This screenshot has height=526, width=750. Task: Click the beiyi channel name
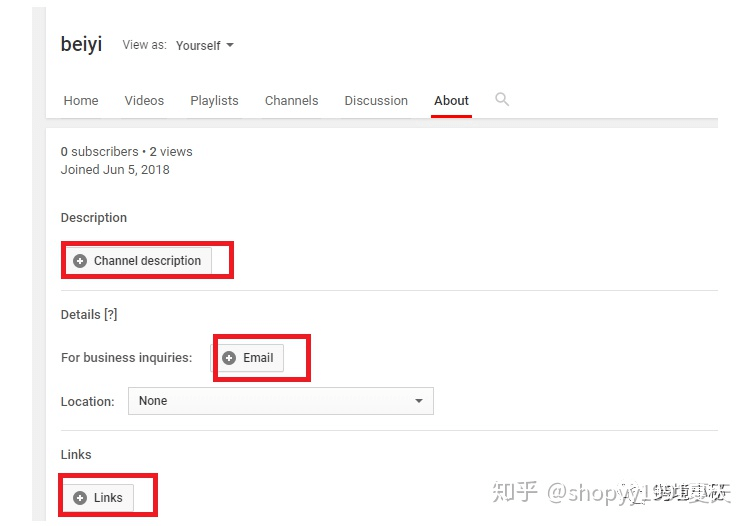pos(81,45)
